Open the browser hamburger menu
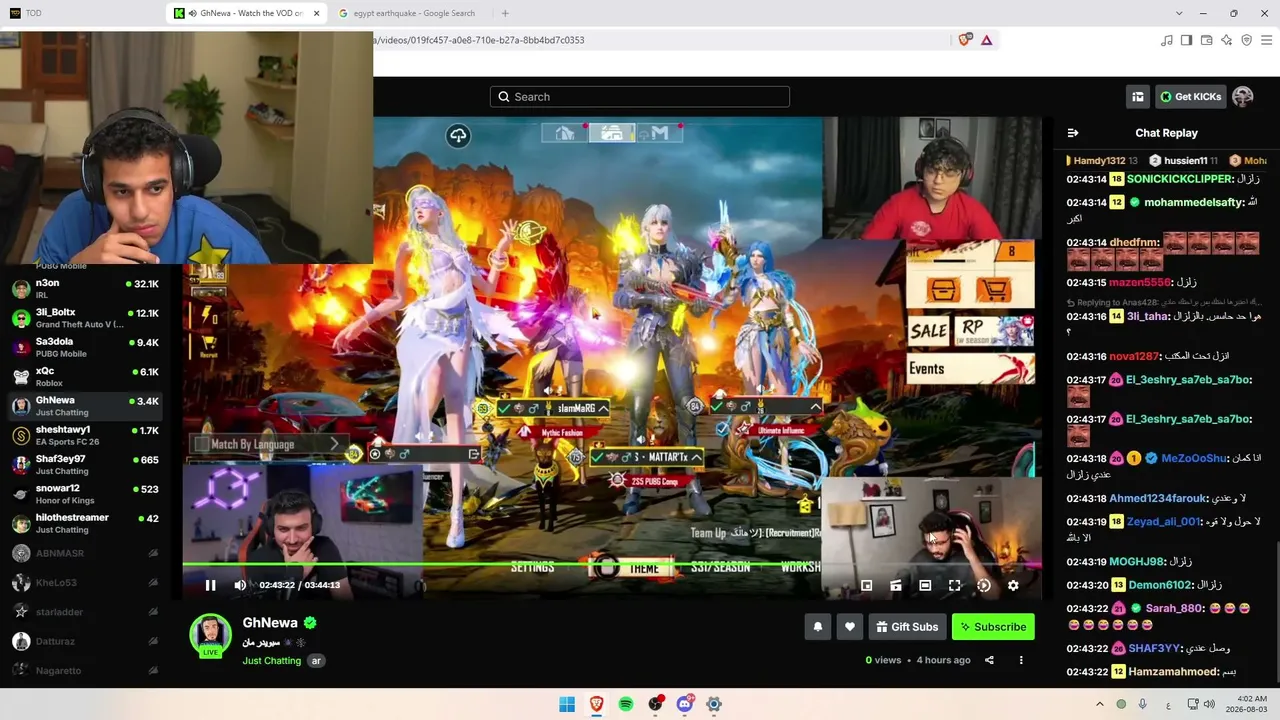 click(x=1266, y=40)
